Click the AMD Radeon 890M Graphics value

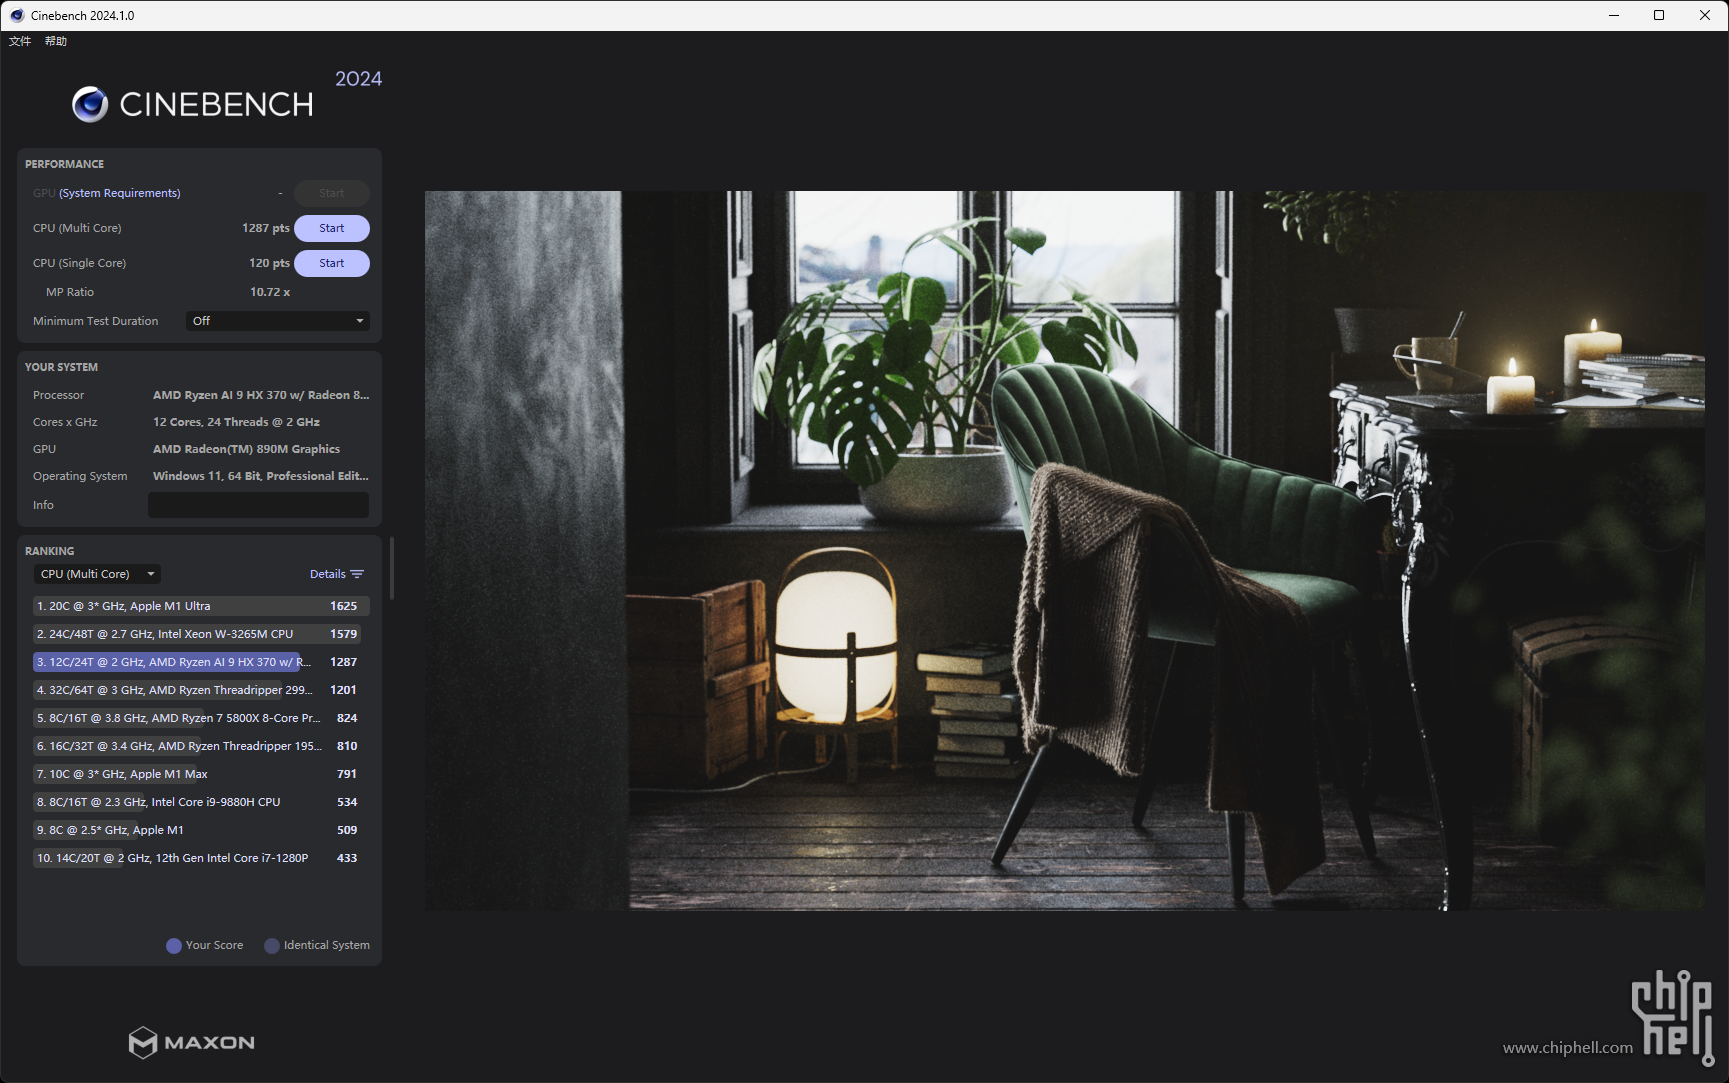[x=246, y=449]
